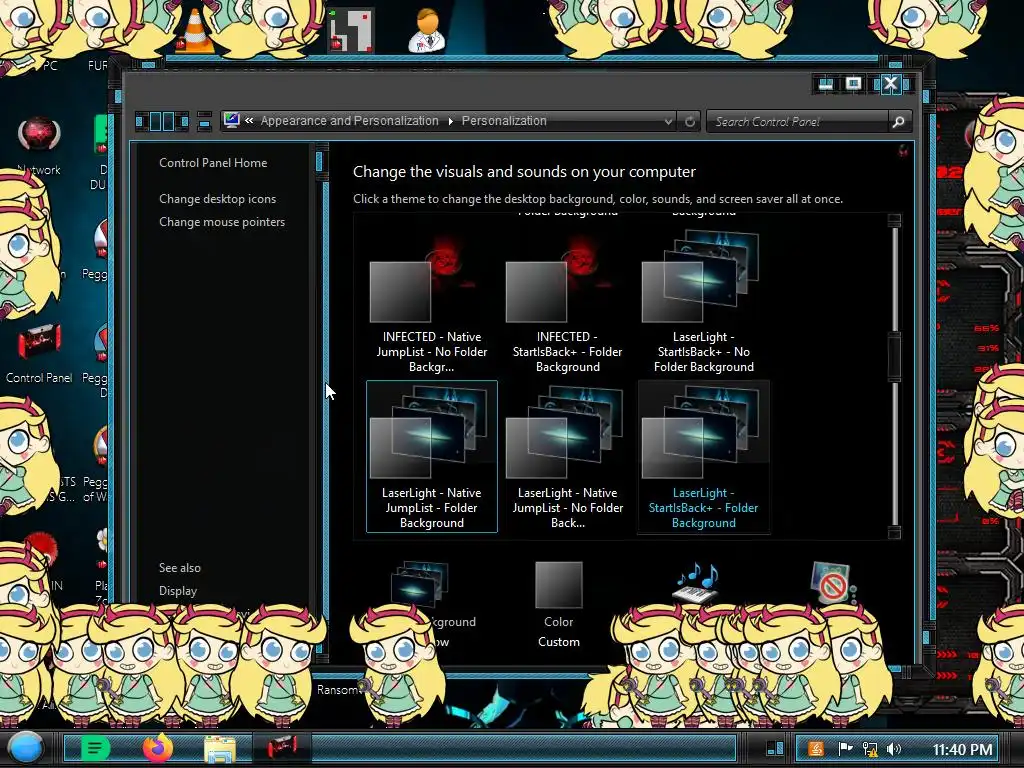
Task: Click the theme list scroll up arrow
Action: (x=895, y=220)
